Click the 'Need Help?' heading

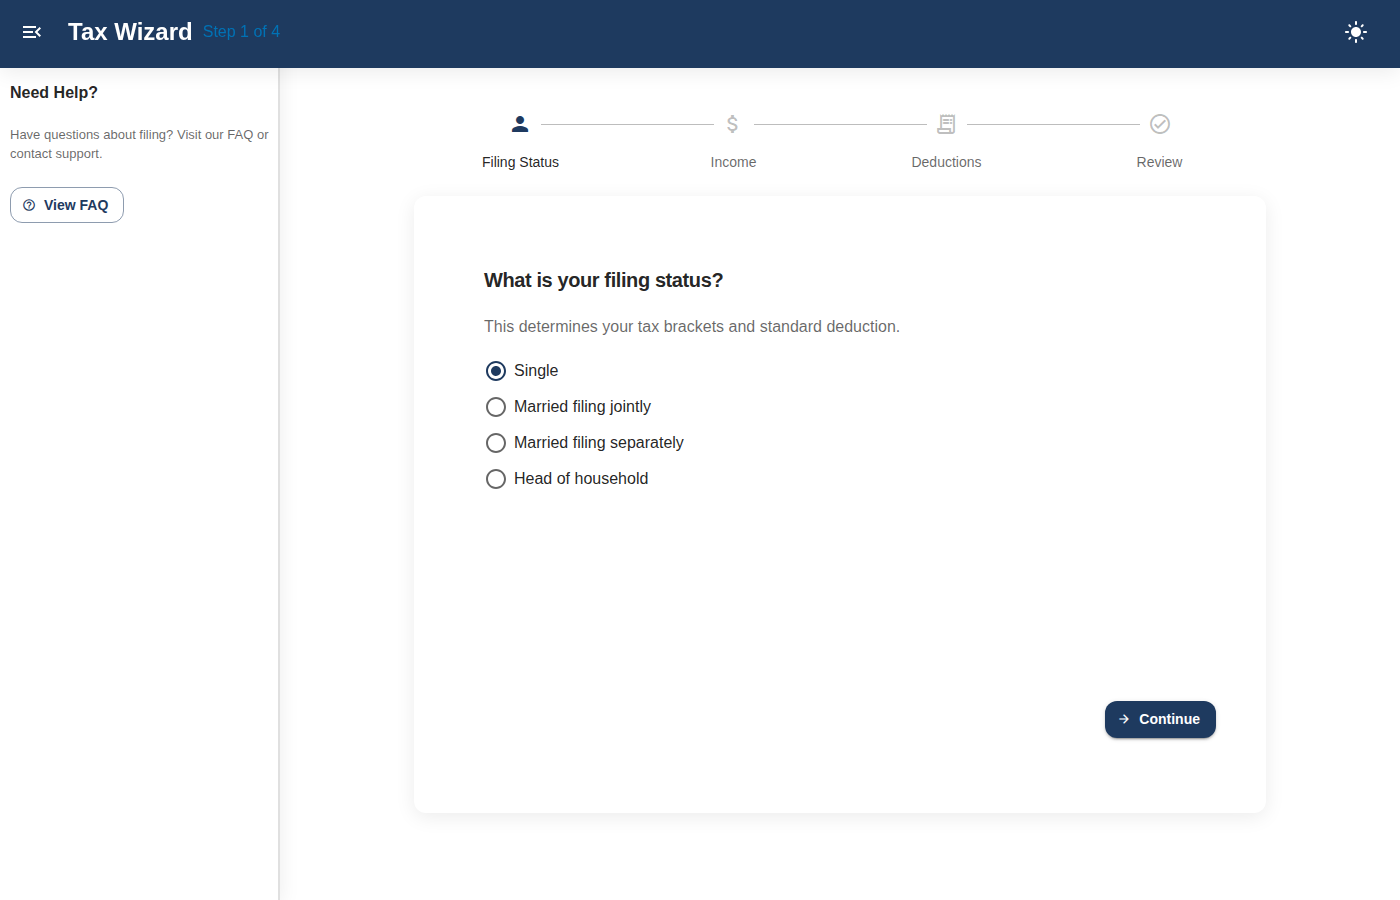[x=54, y=93]
